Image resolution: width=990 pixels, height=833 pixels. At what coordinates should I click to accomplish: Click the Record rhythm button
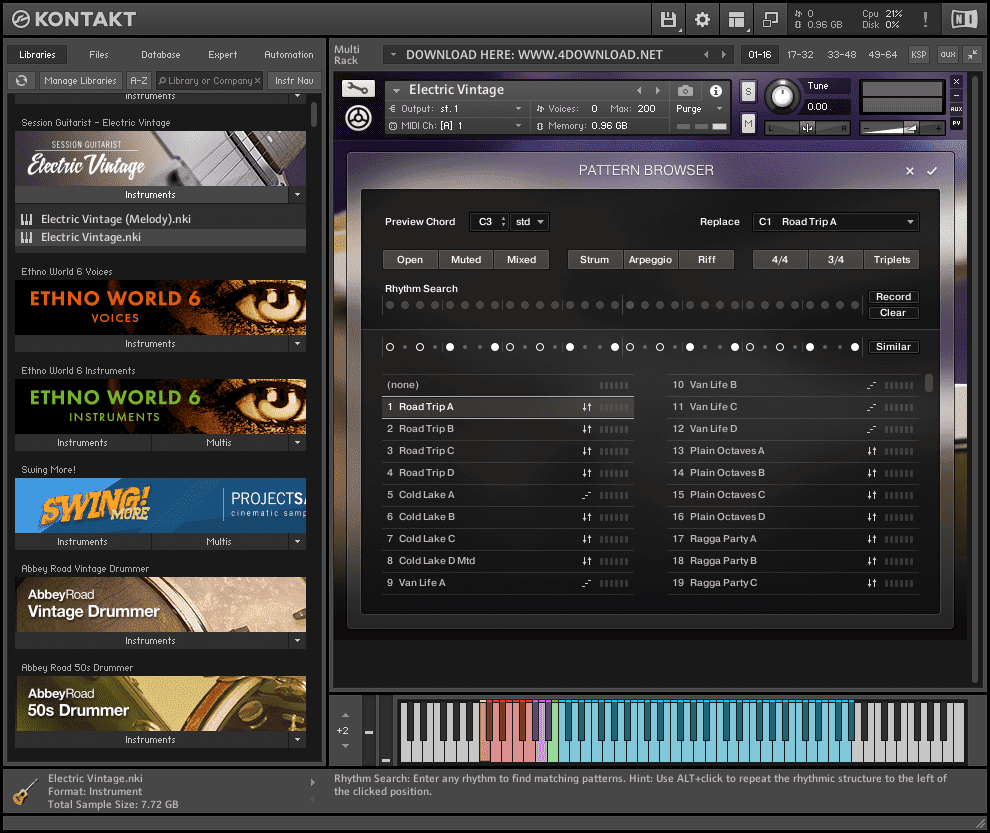[893, 297]
